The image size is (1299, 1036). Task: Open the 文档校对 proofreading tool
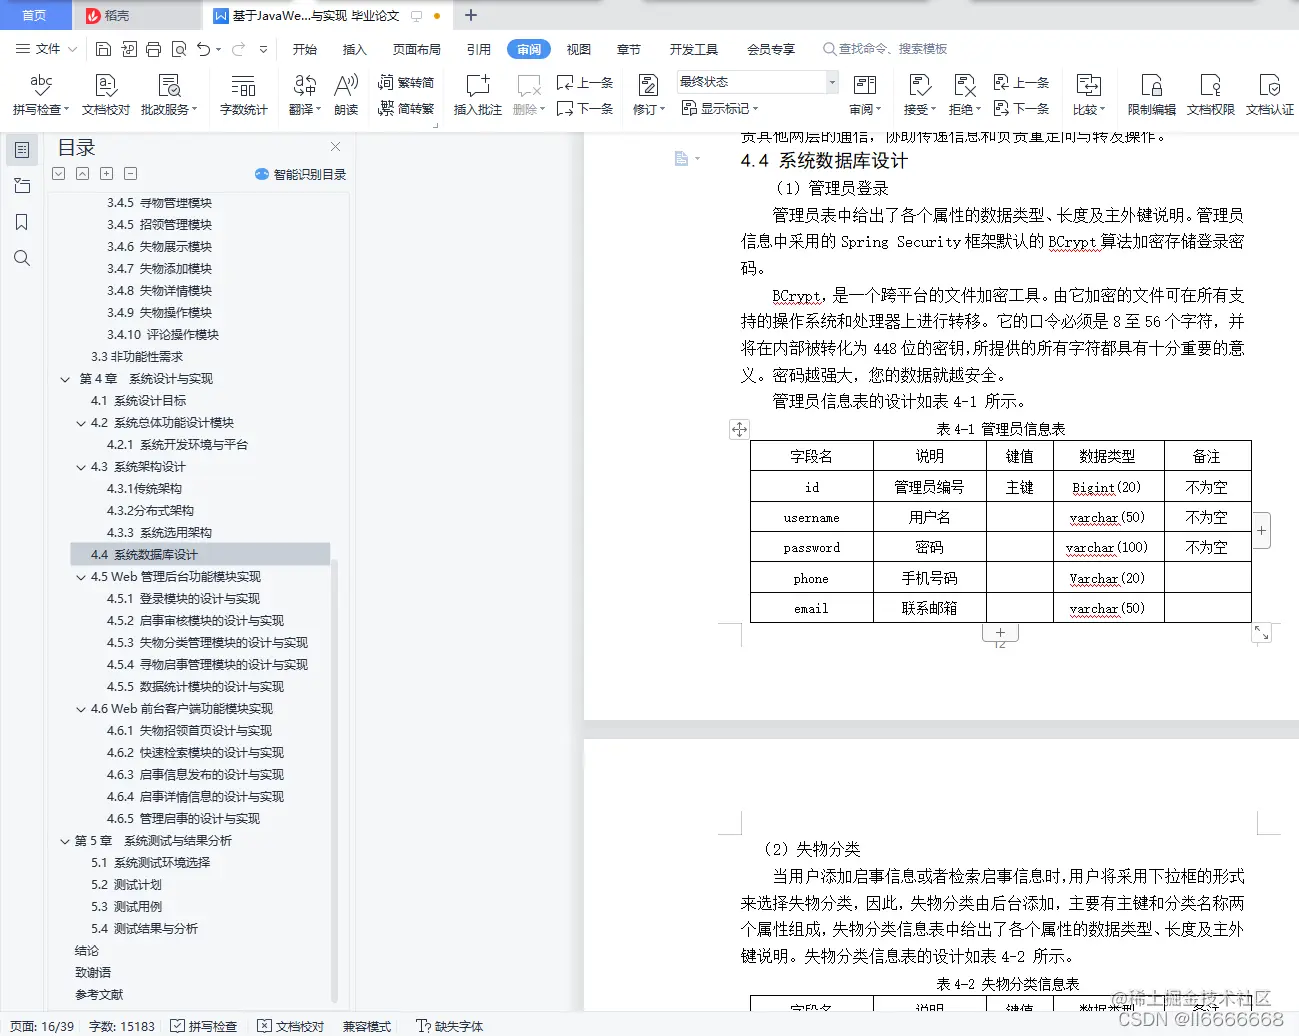pos(104,95)
